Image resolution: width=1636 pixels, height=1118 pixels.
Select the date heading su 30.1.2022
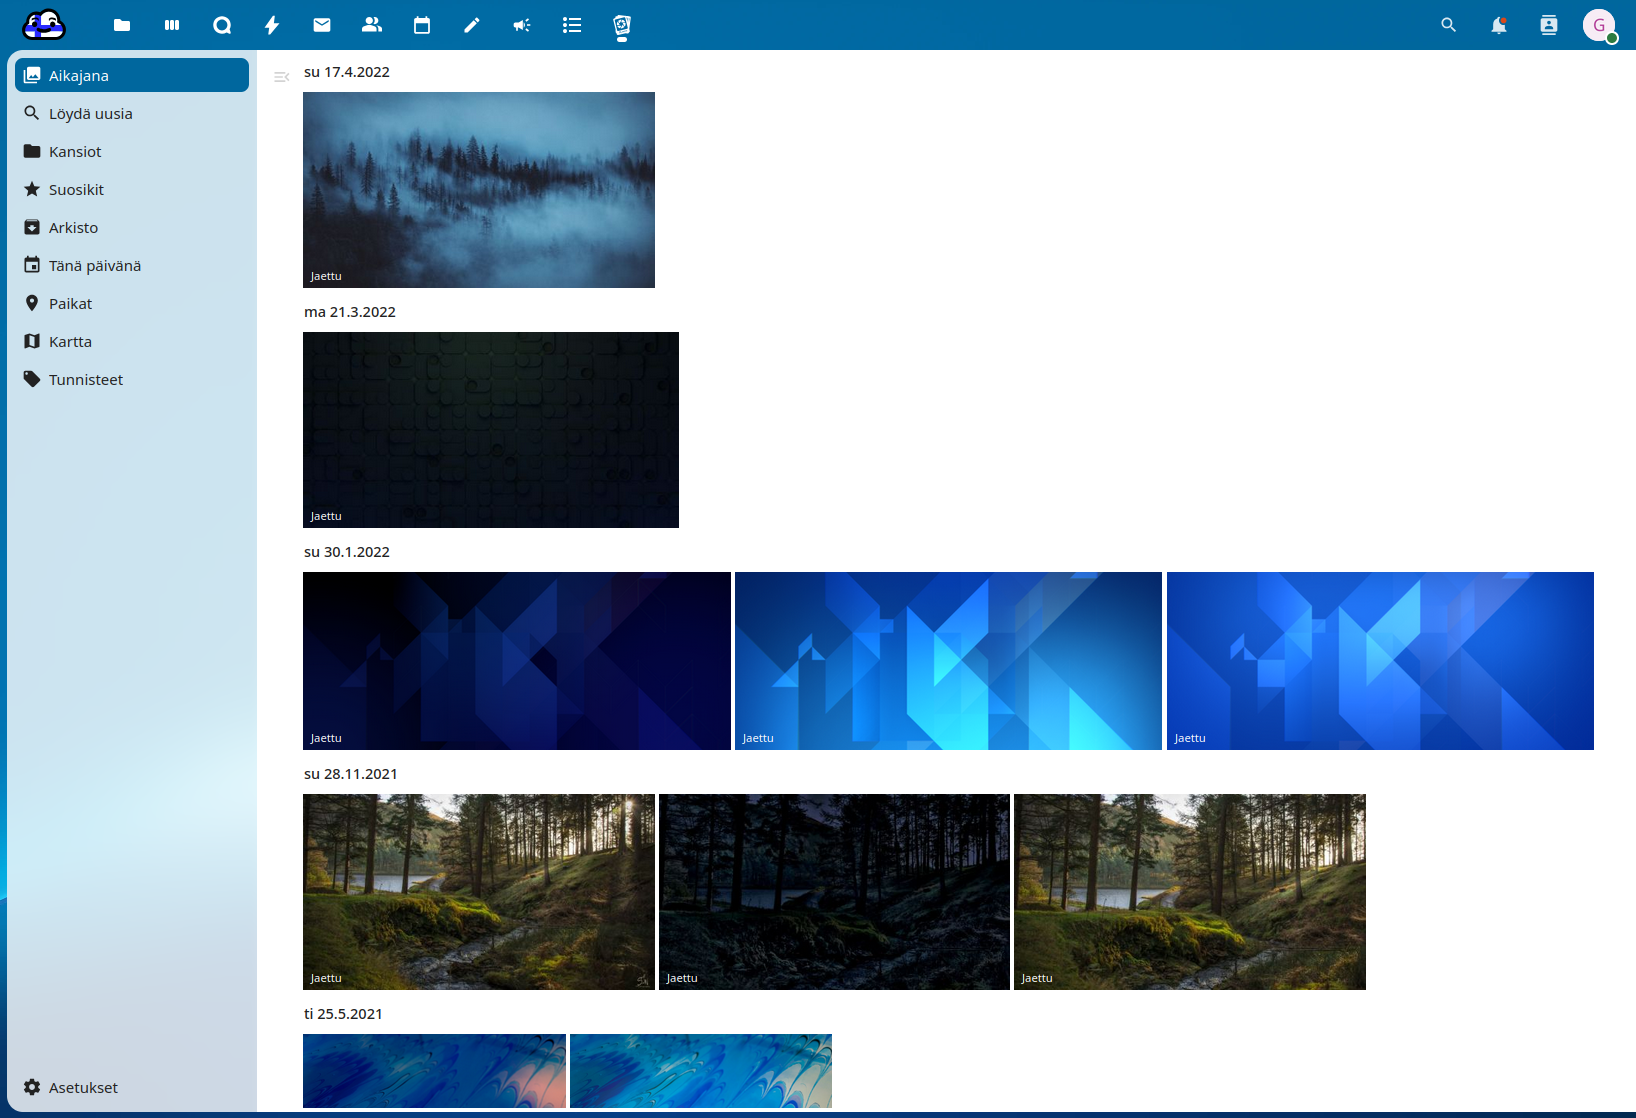tap(347, 552)
